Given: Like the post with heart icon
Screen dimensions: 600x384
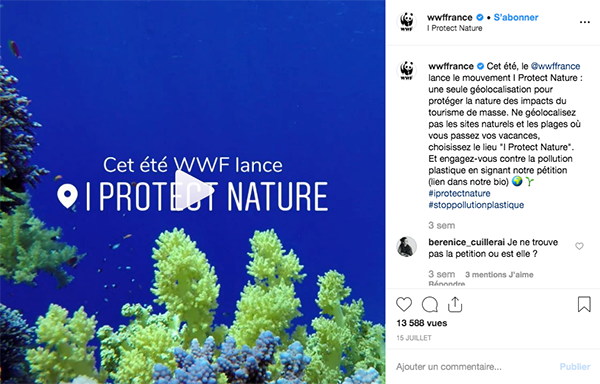Looking at the screenshot, I should [404, 304].
